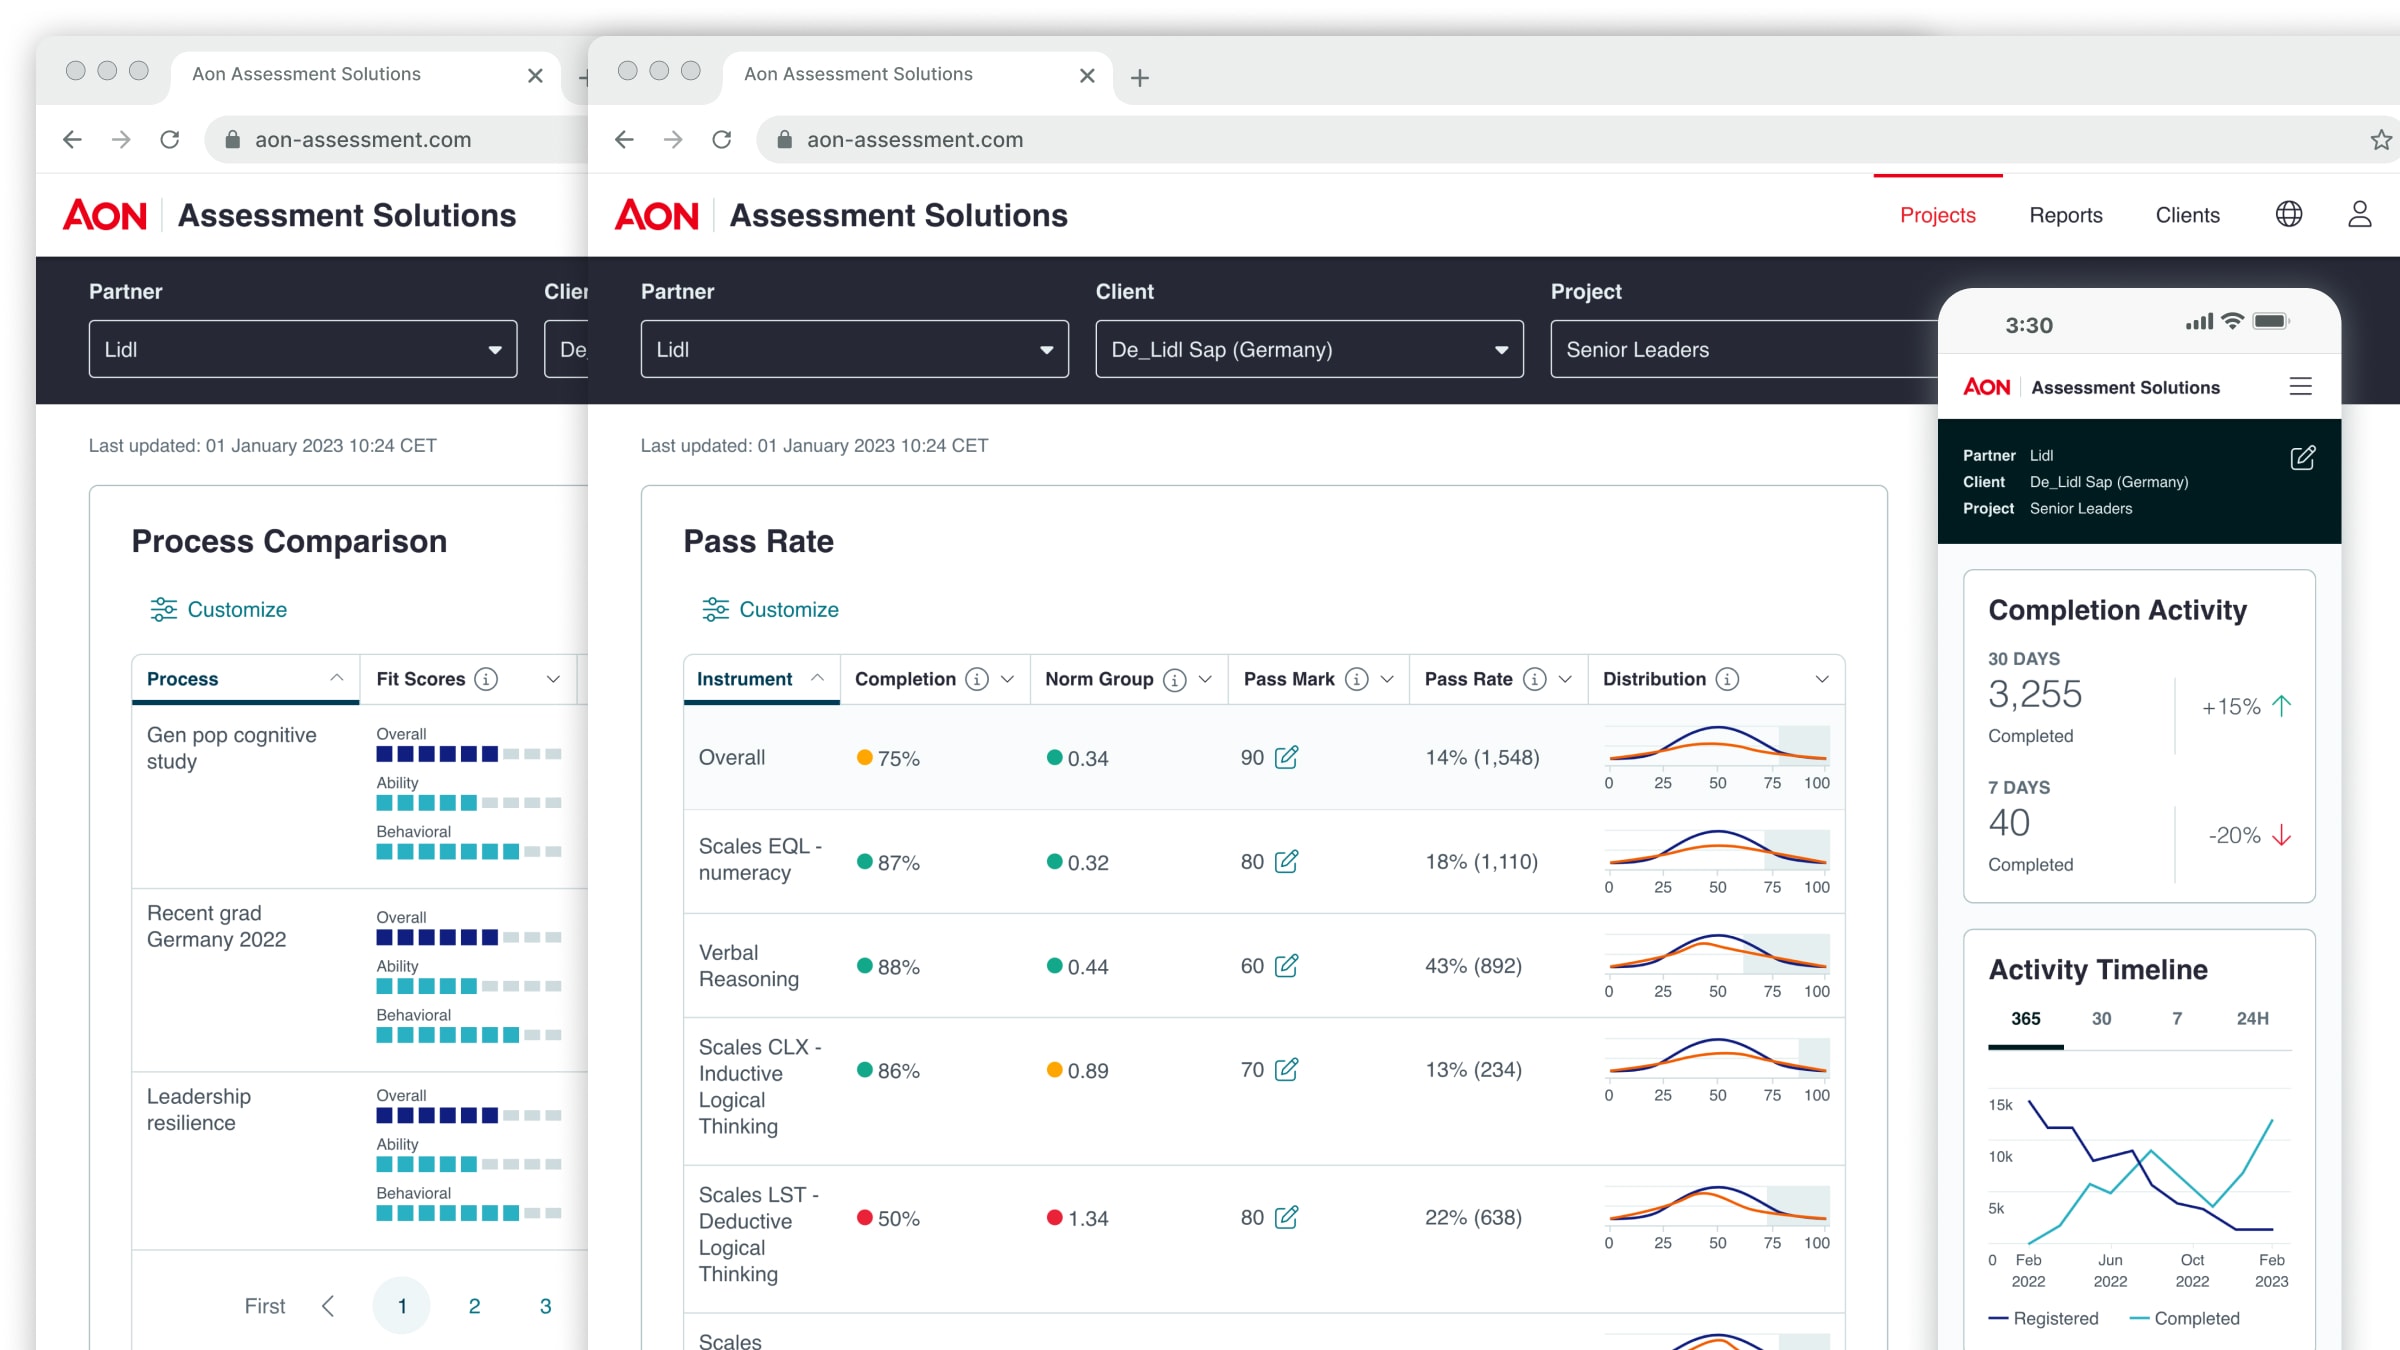Close back window's Aon Assessment Solutions tab
This screenshot has height=1350, width=2400.
(535, 75)
